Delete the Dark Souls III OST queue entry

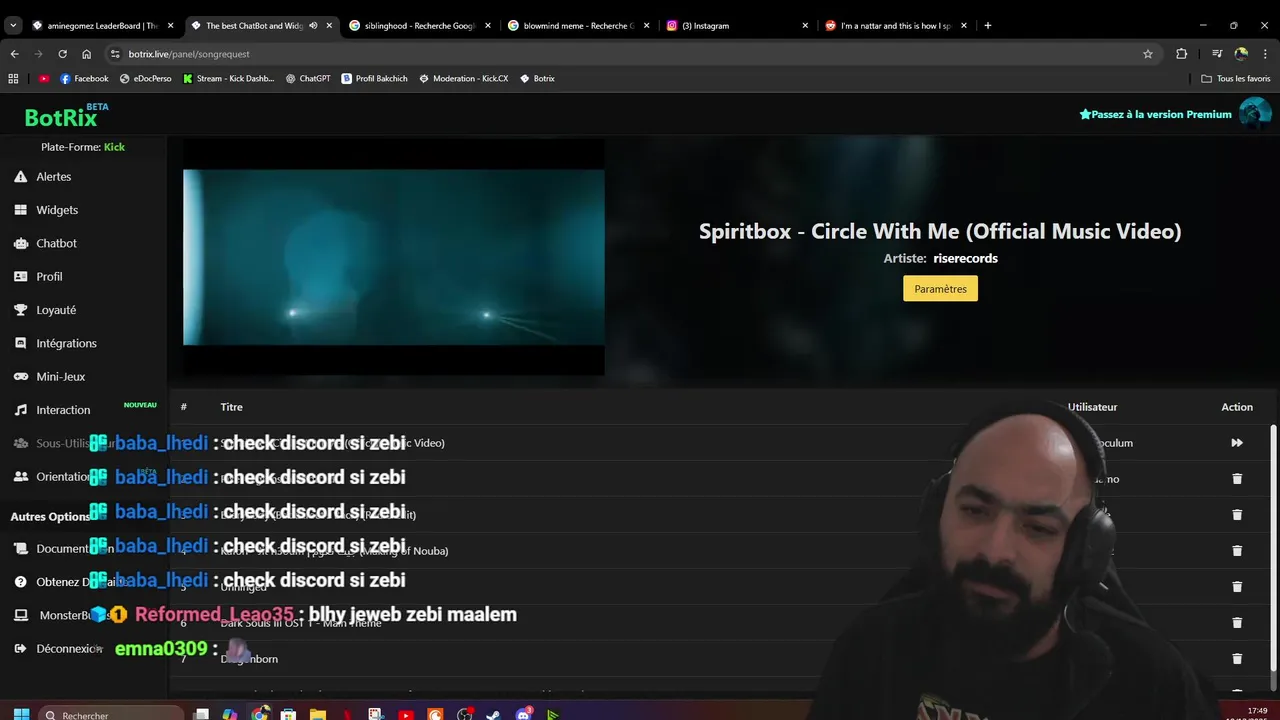1237,623
